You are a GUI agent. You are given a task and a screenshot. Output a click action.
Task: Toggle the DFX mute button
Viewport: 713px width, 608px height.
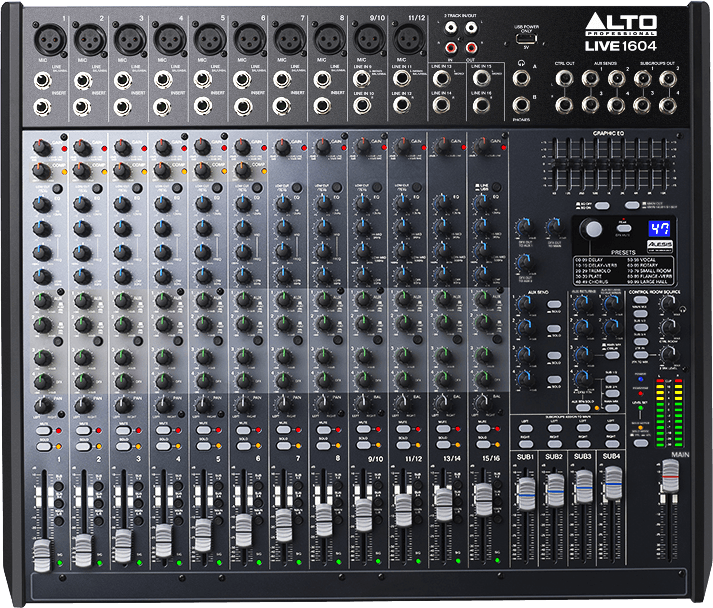623,229
